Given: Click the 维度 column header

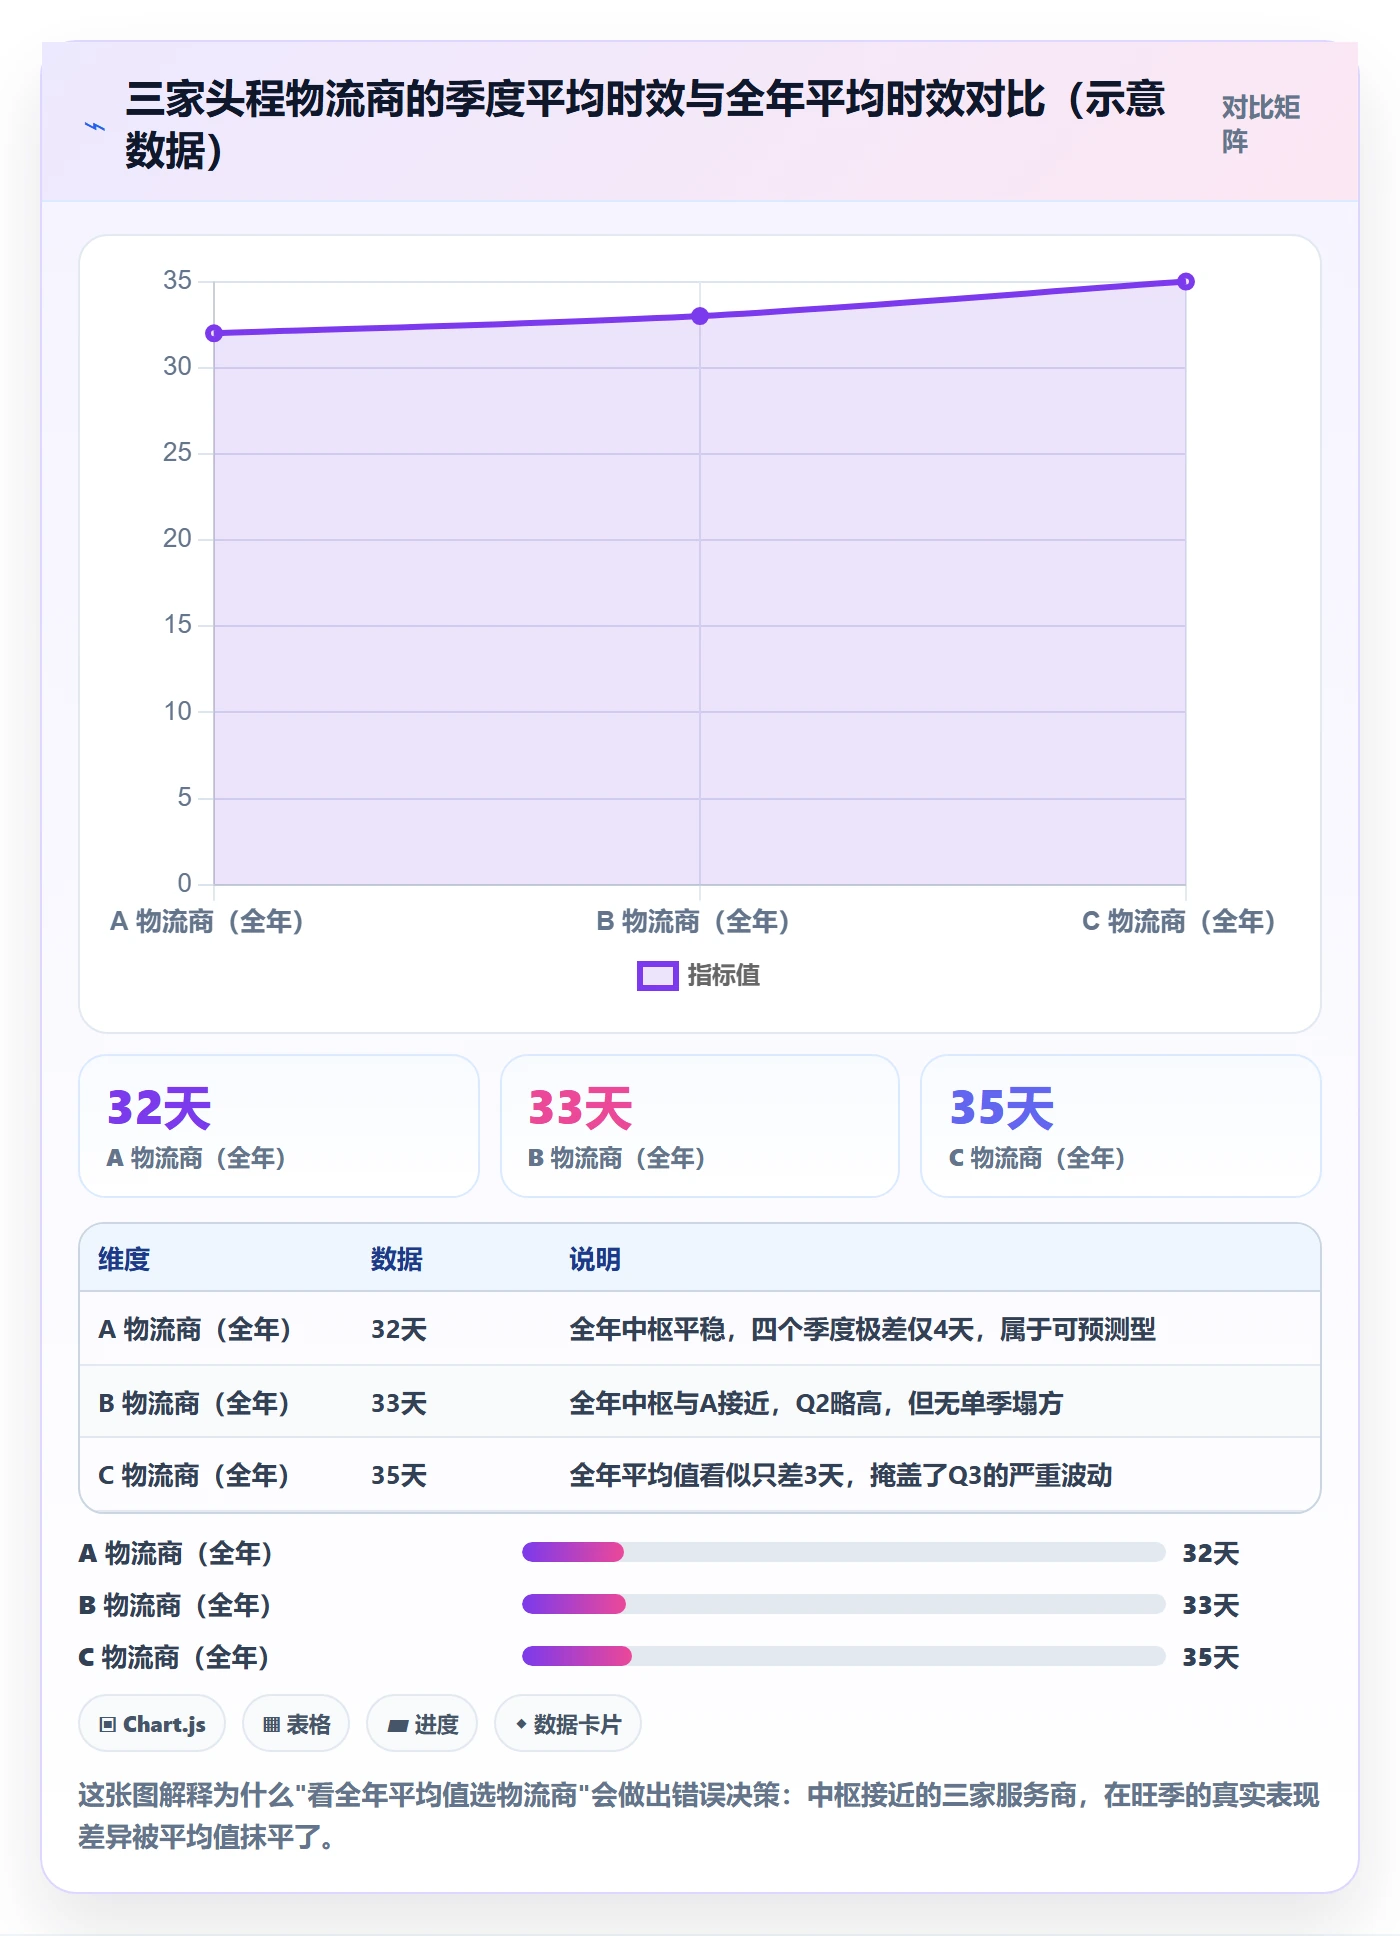Looking at the screenshot, I should point(124,1259).
